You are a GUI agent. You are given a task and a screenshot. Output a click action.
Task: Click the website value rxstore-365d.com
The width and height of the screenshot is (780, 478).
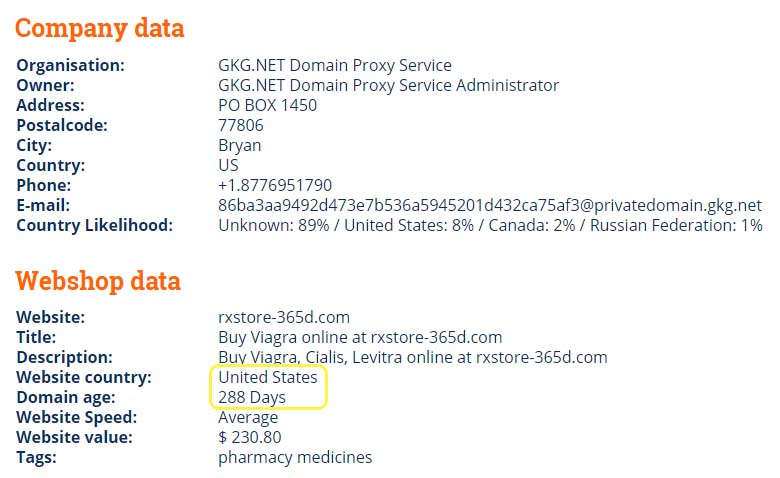[x=284, y=317]
